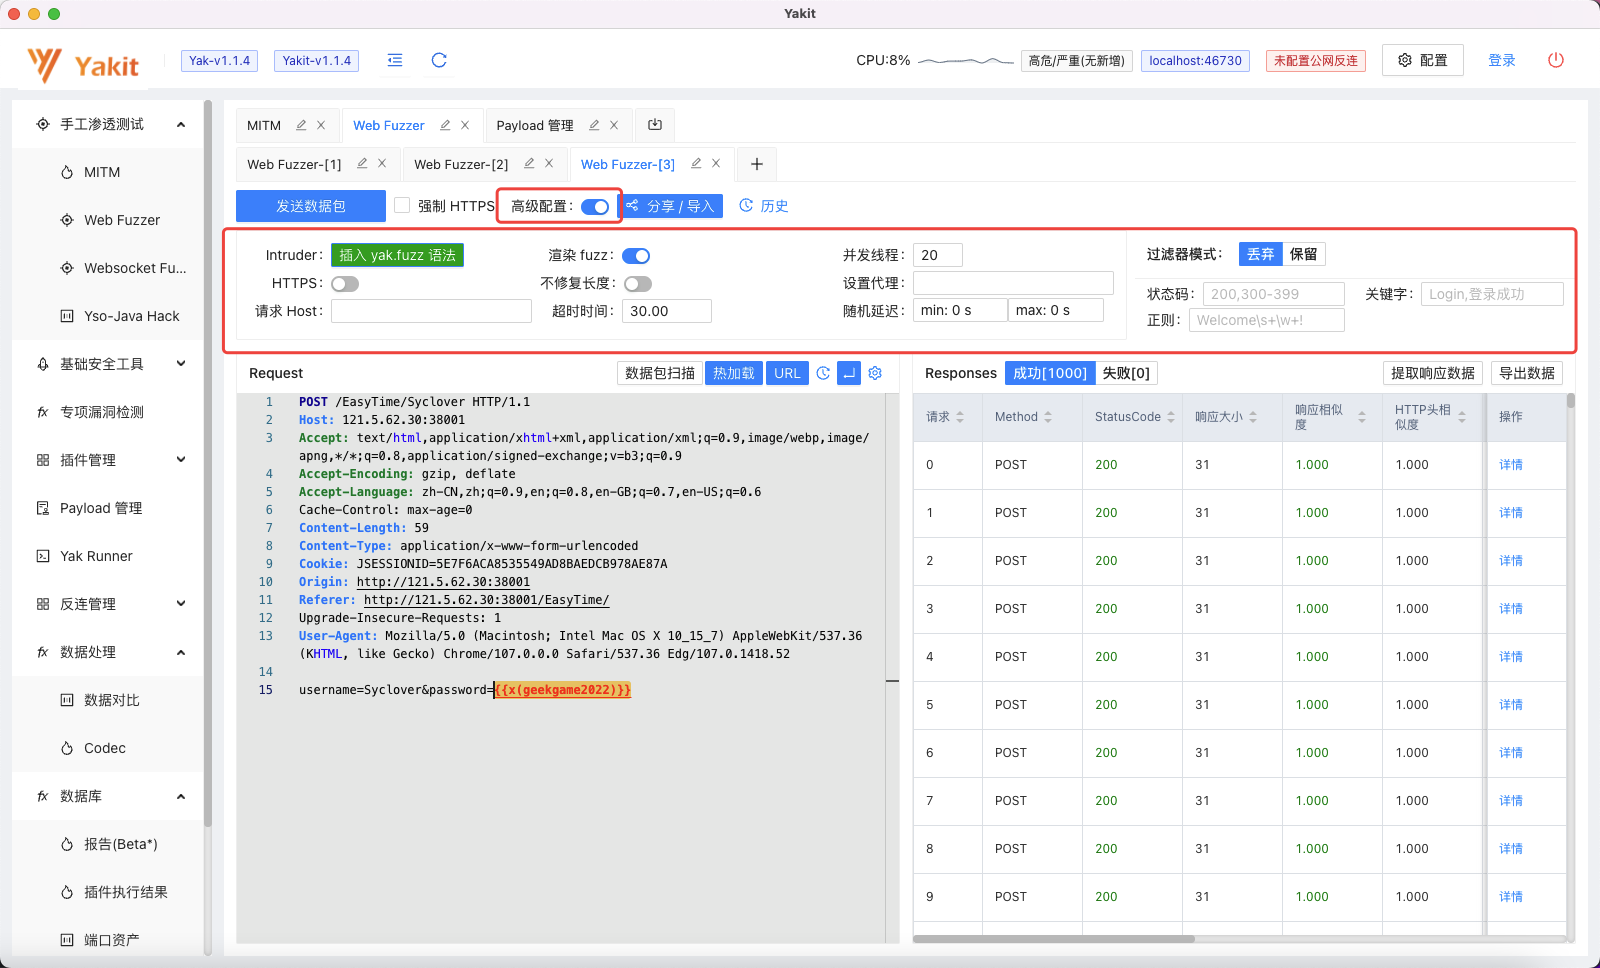
Task: Click 设置代理 input field
Action: [x=1013, y=283]
